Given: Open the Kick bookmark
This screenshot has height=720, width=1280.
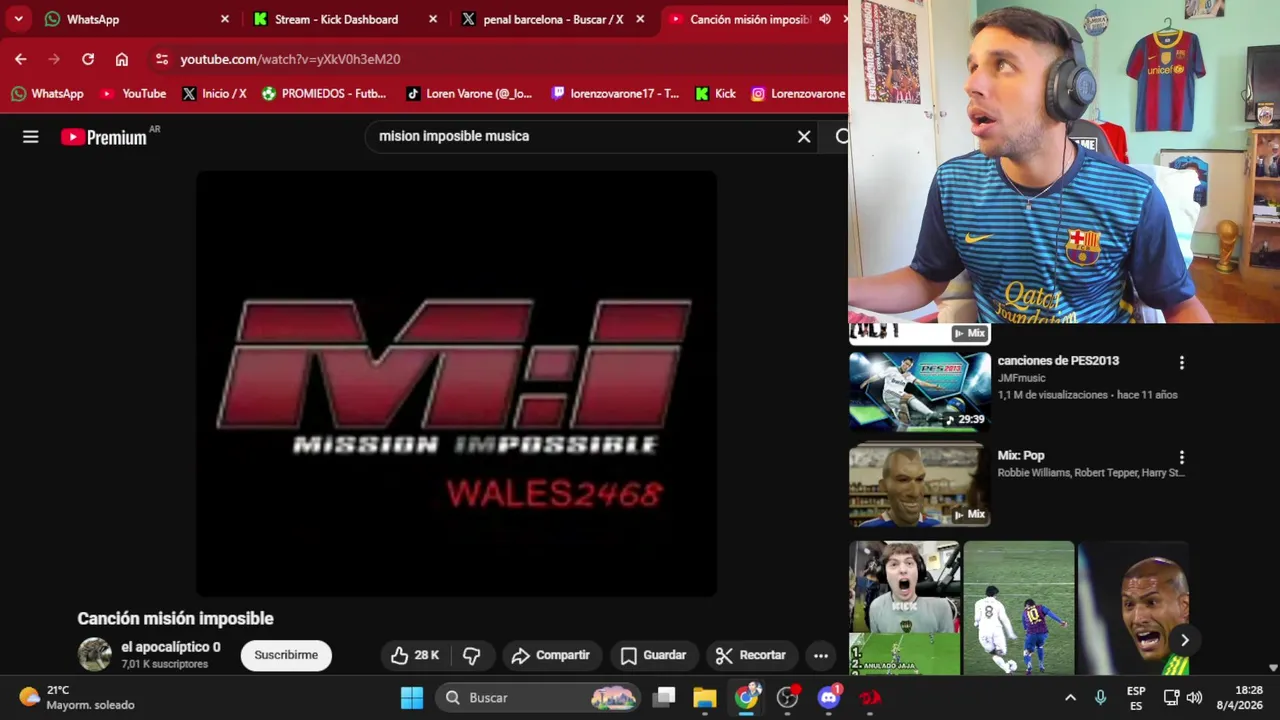Looking at the screenshot, I should point(715,93).
